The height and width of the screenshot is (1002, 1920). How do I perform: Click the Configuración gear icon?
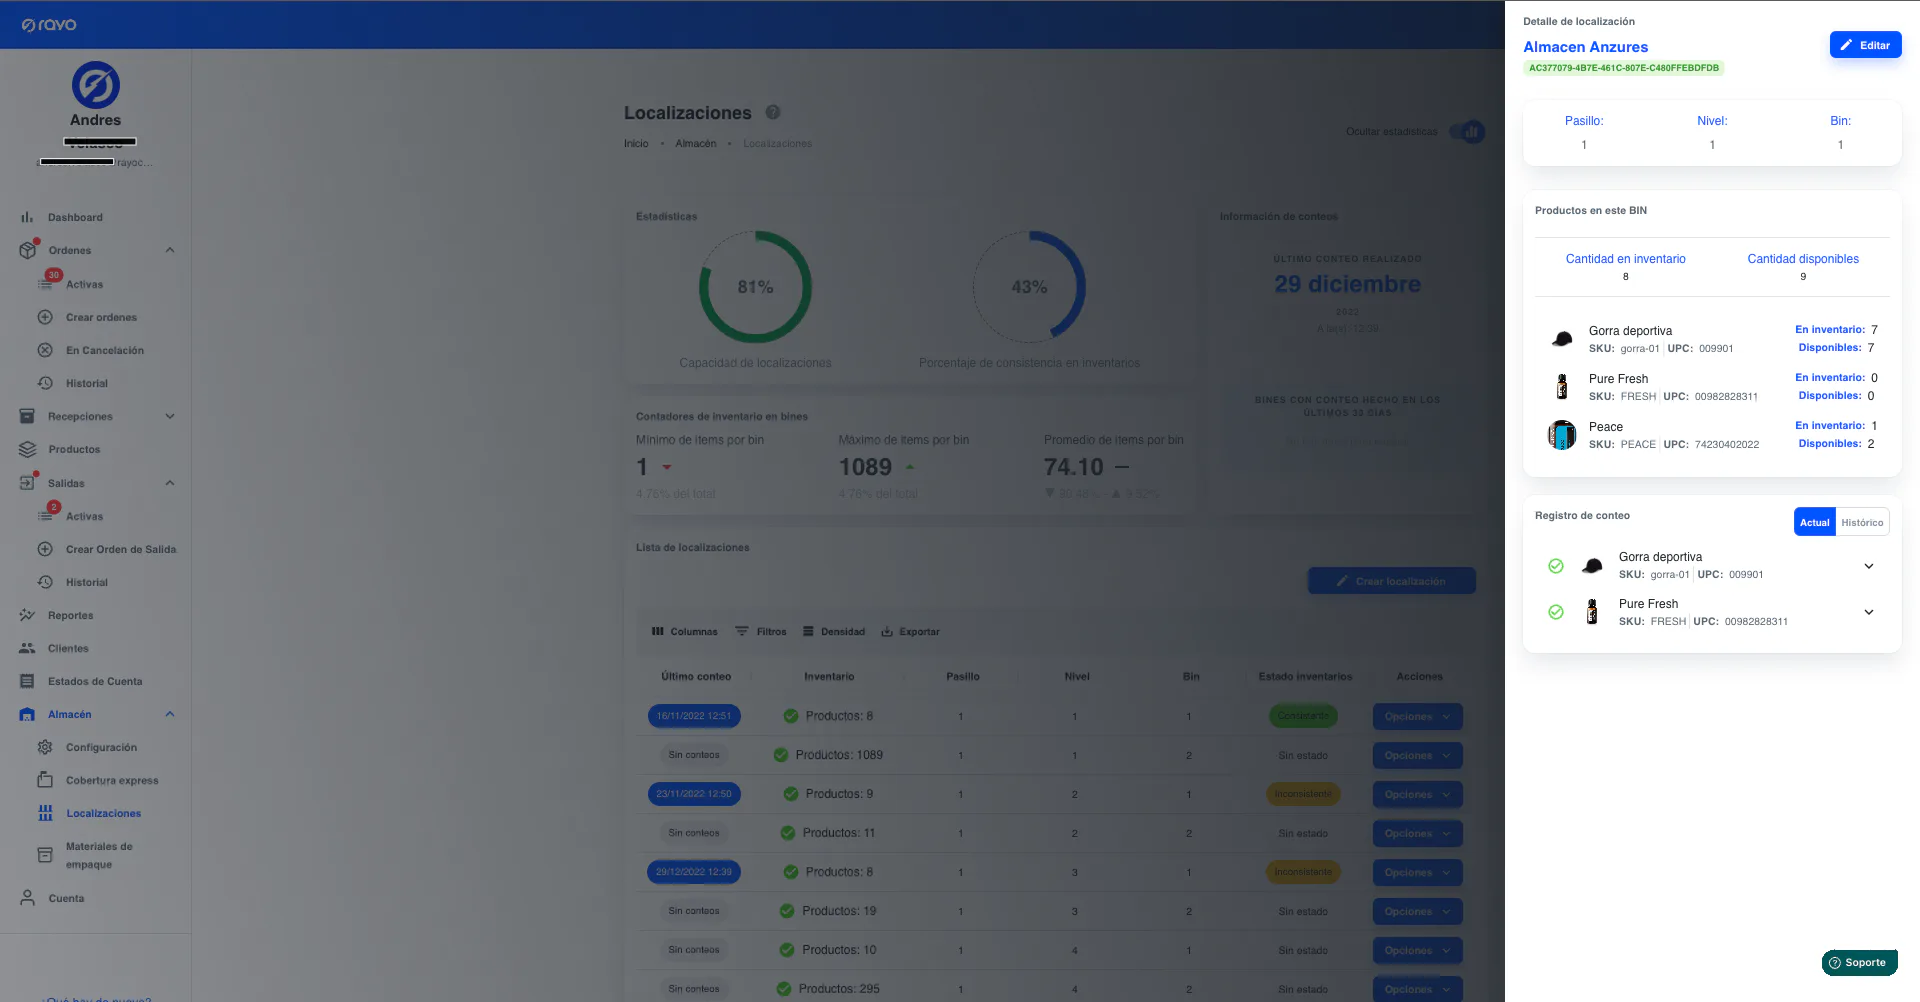click(45, 747)
